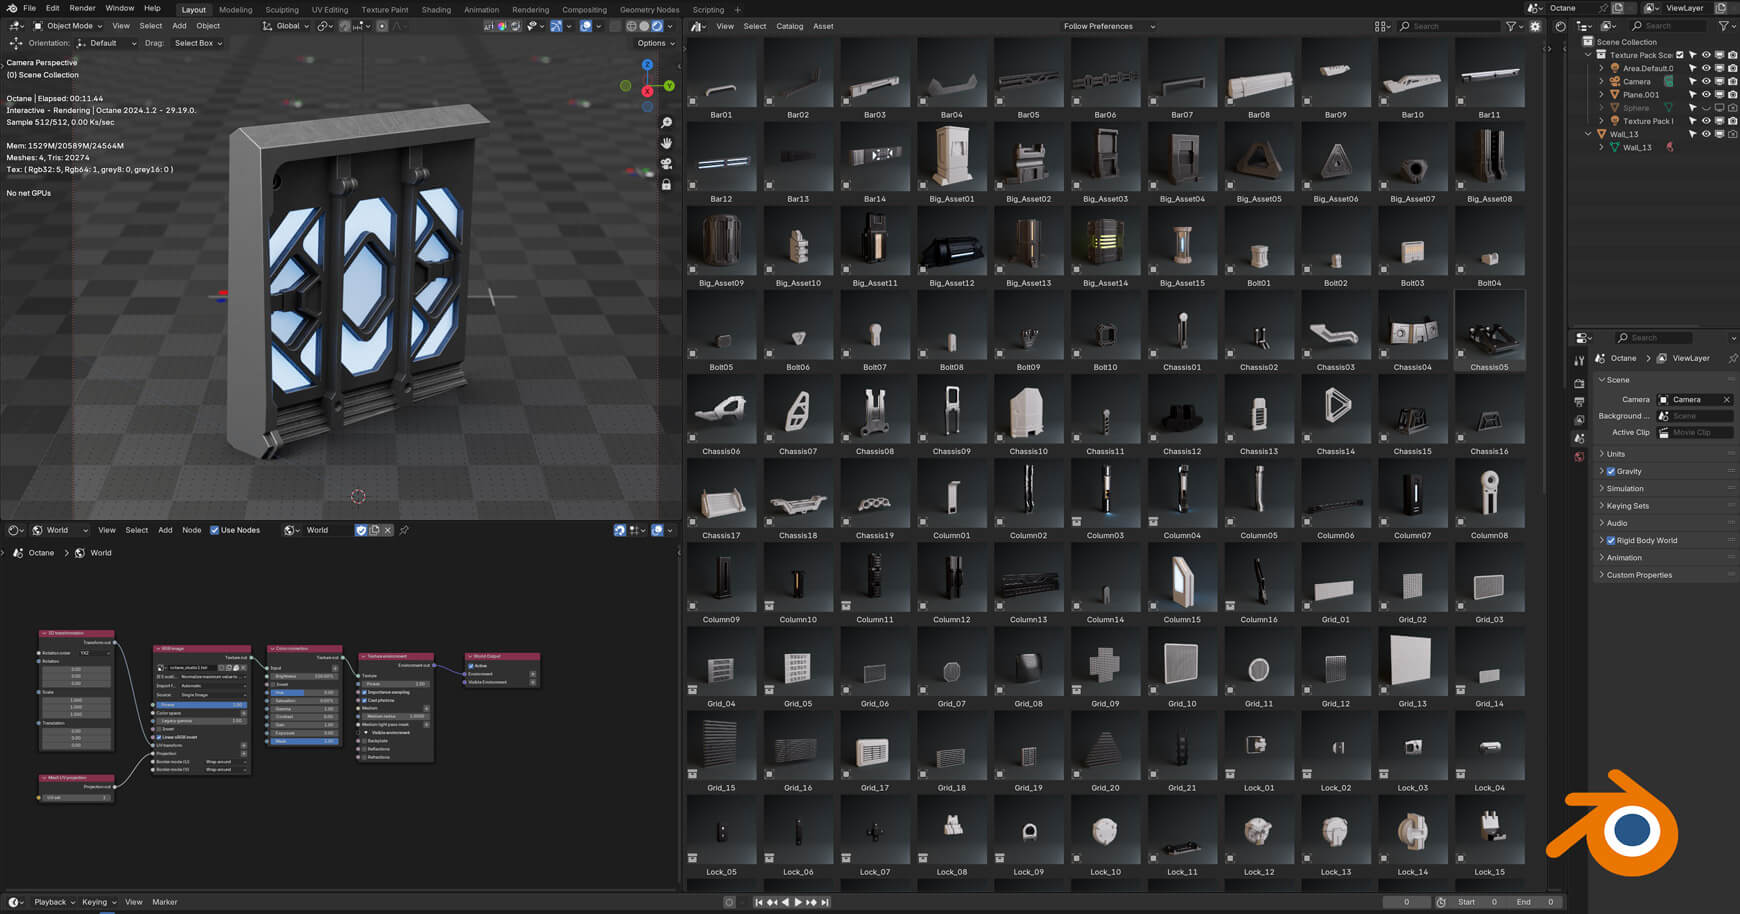Screen dimensions: 1740x914
Task: Click the preview range clock icon in the timeline
Action: tap(1440, 902)
